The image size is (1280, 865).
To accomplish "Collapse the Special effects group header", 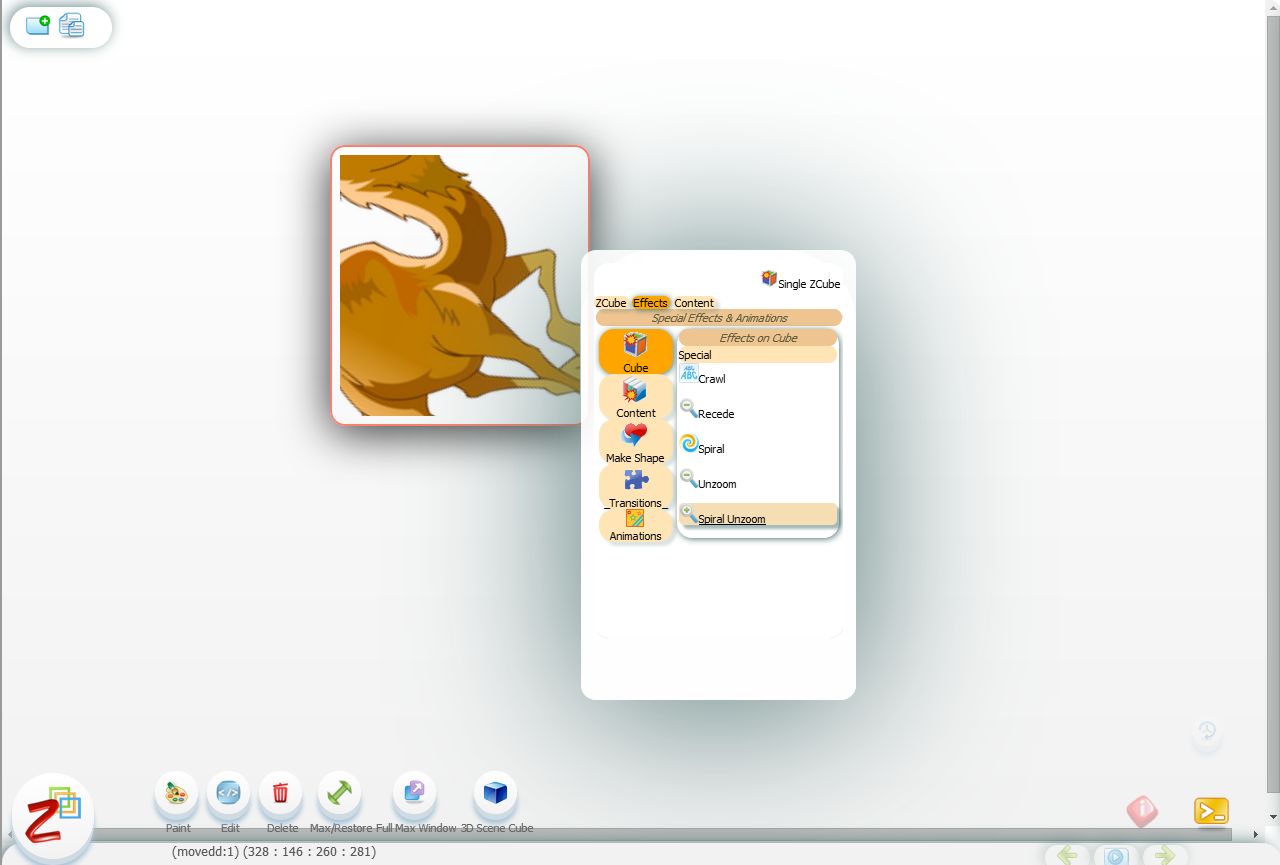I will [756, 355].
